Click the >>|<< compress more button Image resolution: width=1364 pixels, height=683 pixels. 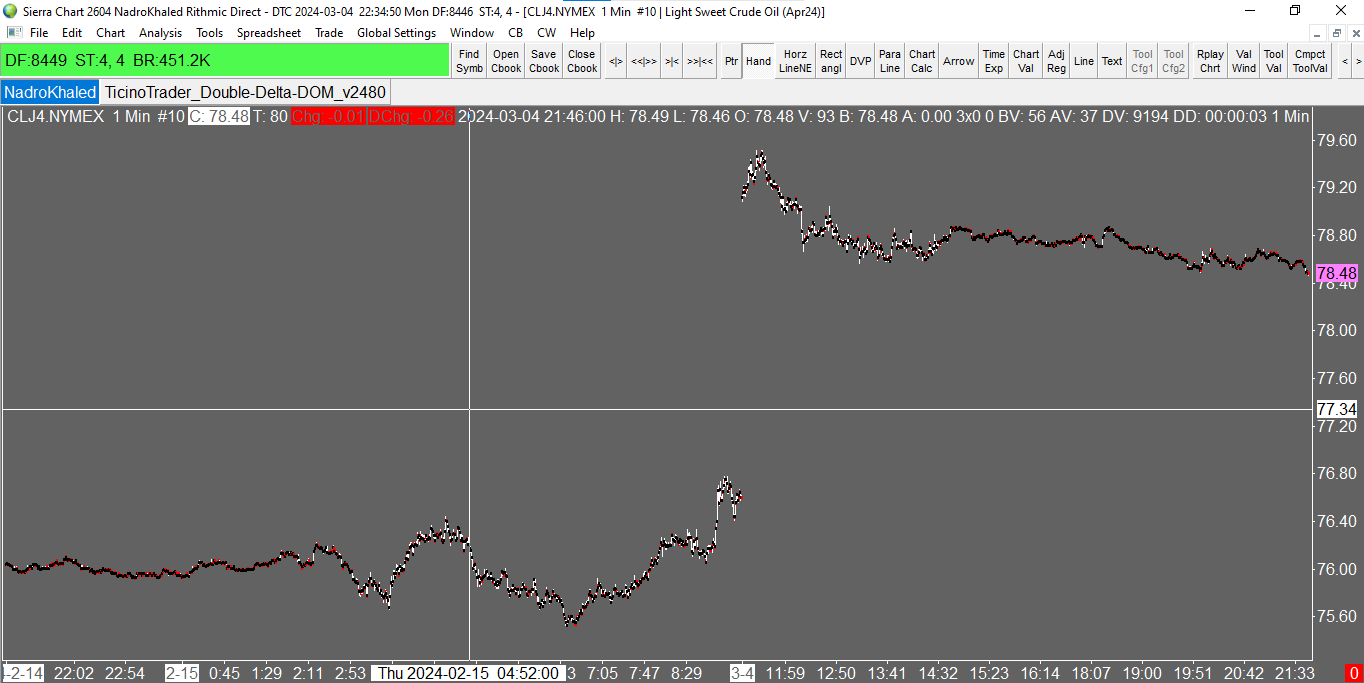pos(701,61)
